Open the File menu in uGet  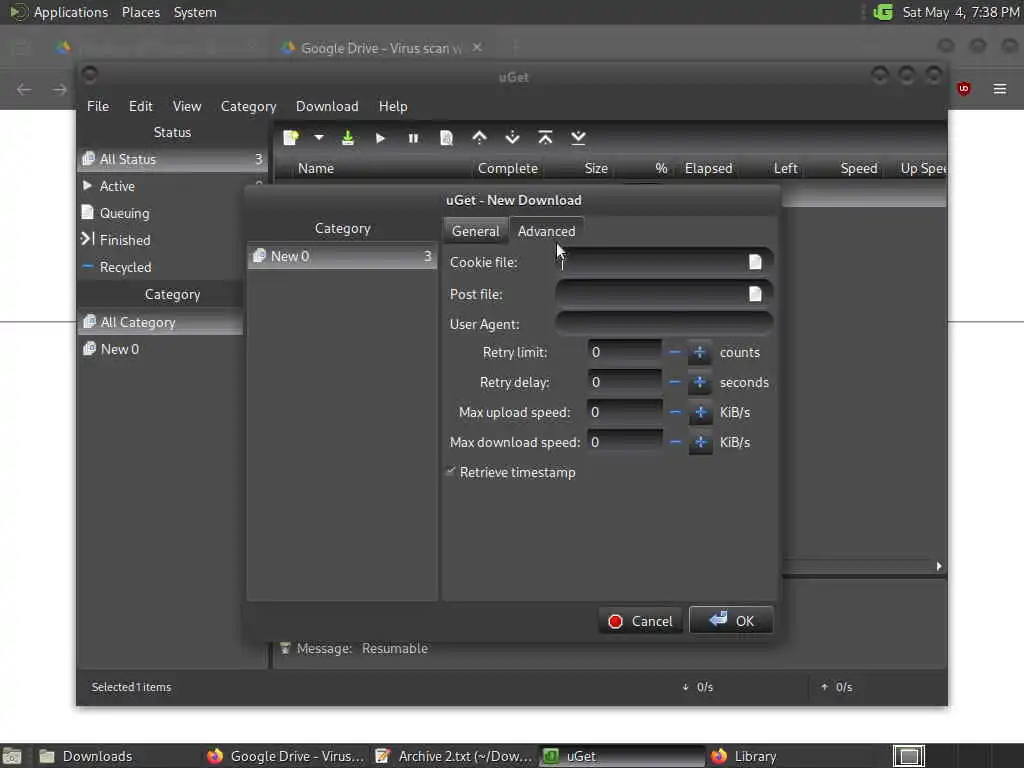click(x=98, y=106)
